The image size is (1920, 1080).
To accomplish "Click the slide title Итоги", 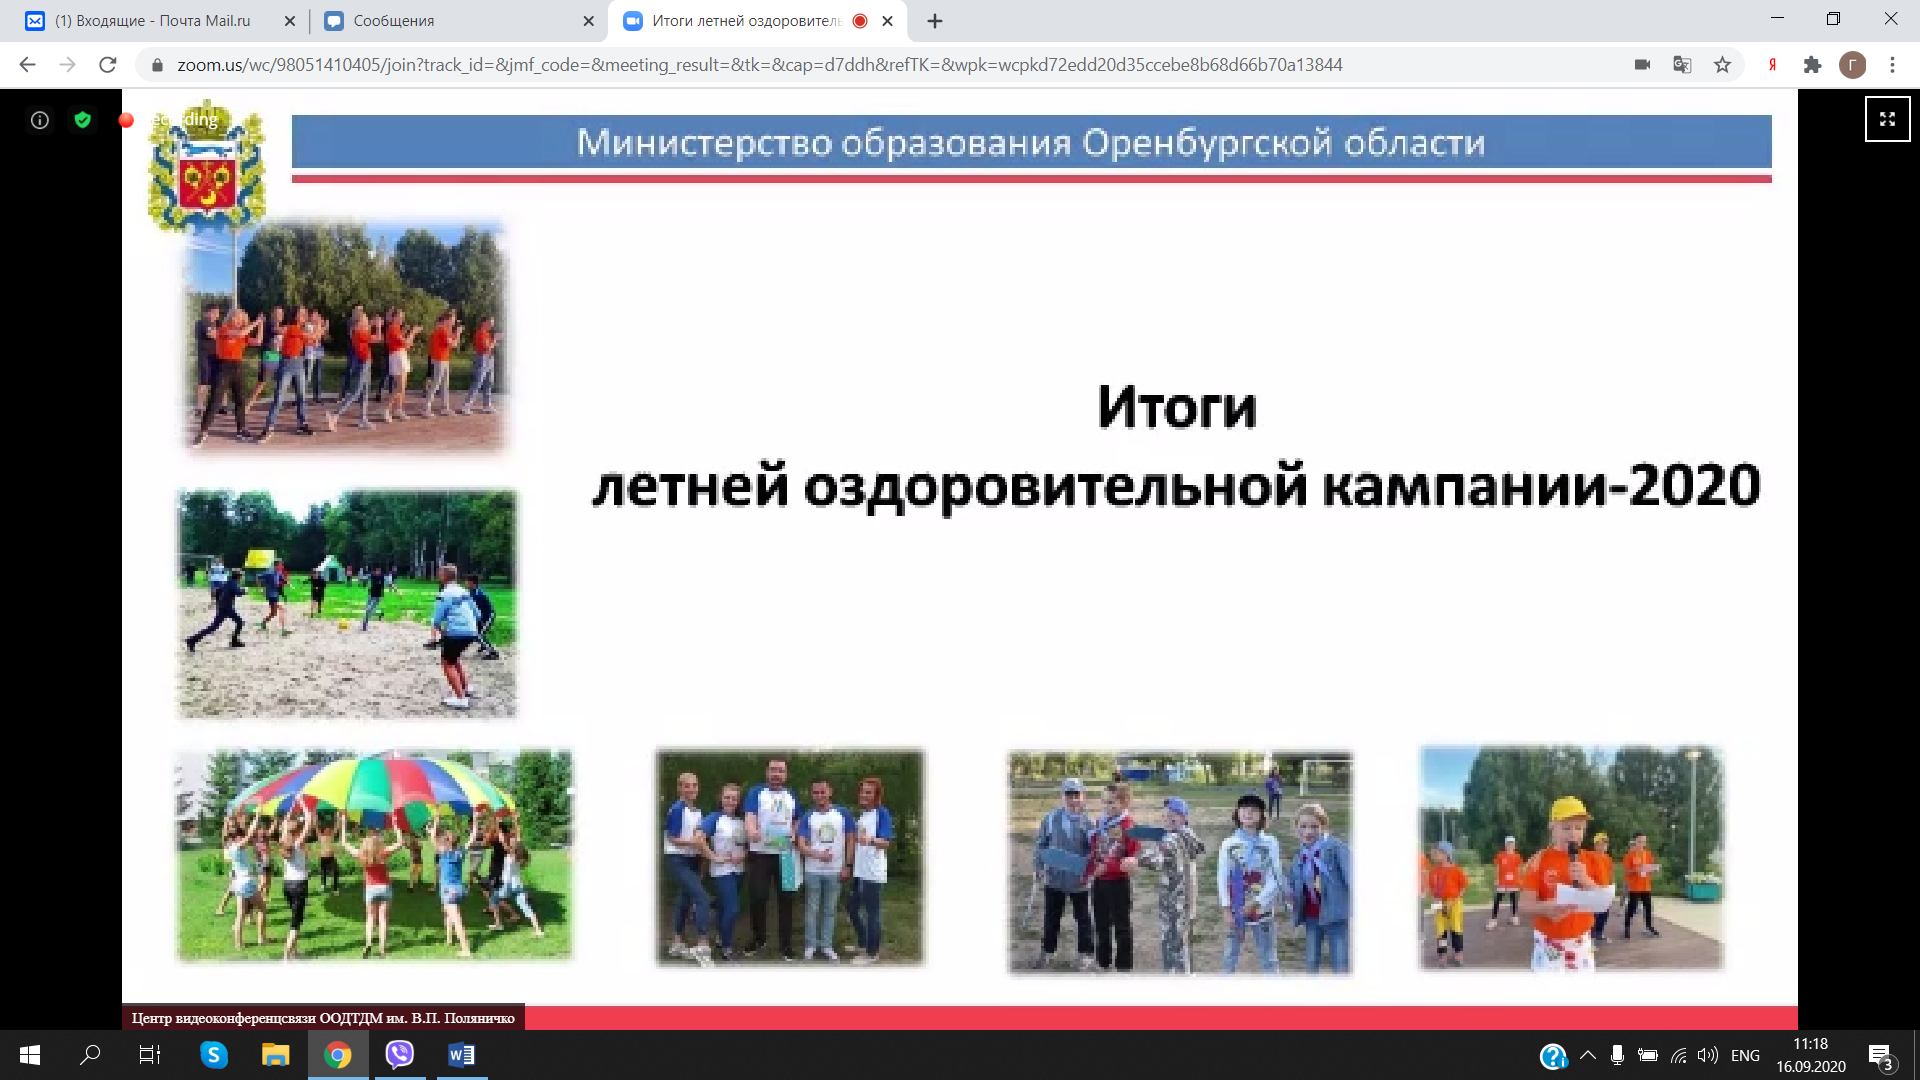I will point(1177,407).
